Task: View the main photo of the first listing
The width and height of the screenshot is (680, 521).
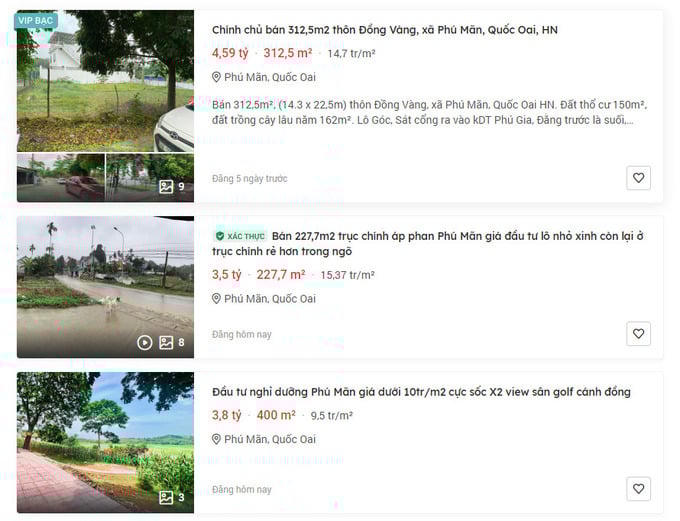Action: (x=105, y=81)
